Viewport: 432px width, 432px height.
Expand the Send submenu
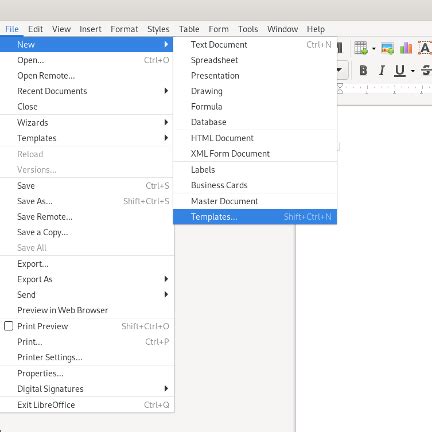click(86, 295)
